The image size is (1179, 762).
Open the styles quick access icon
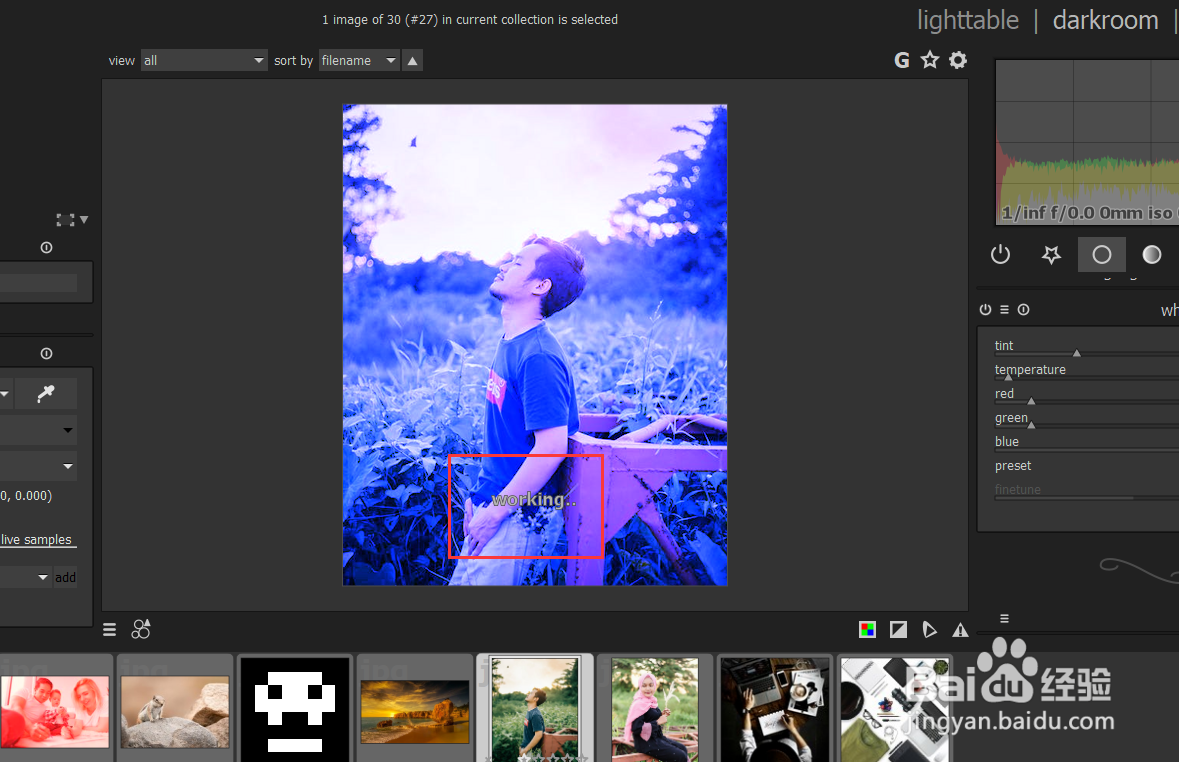(x=141, y=629)
